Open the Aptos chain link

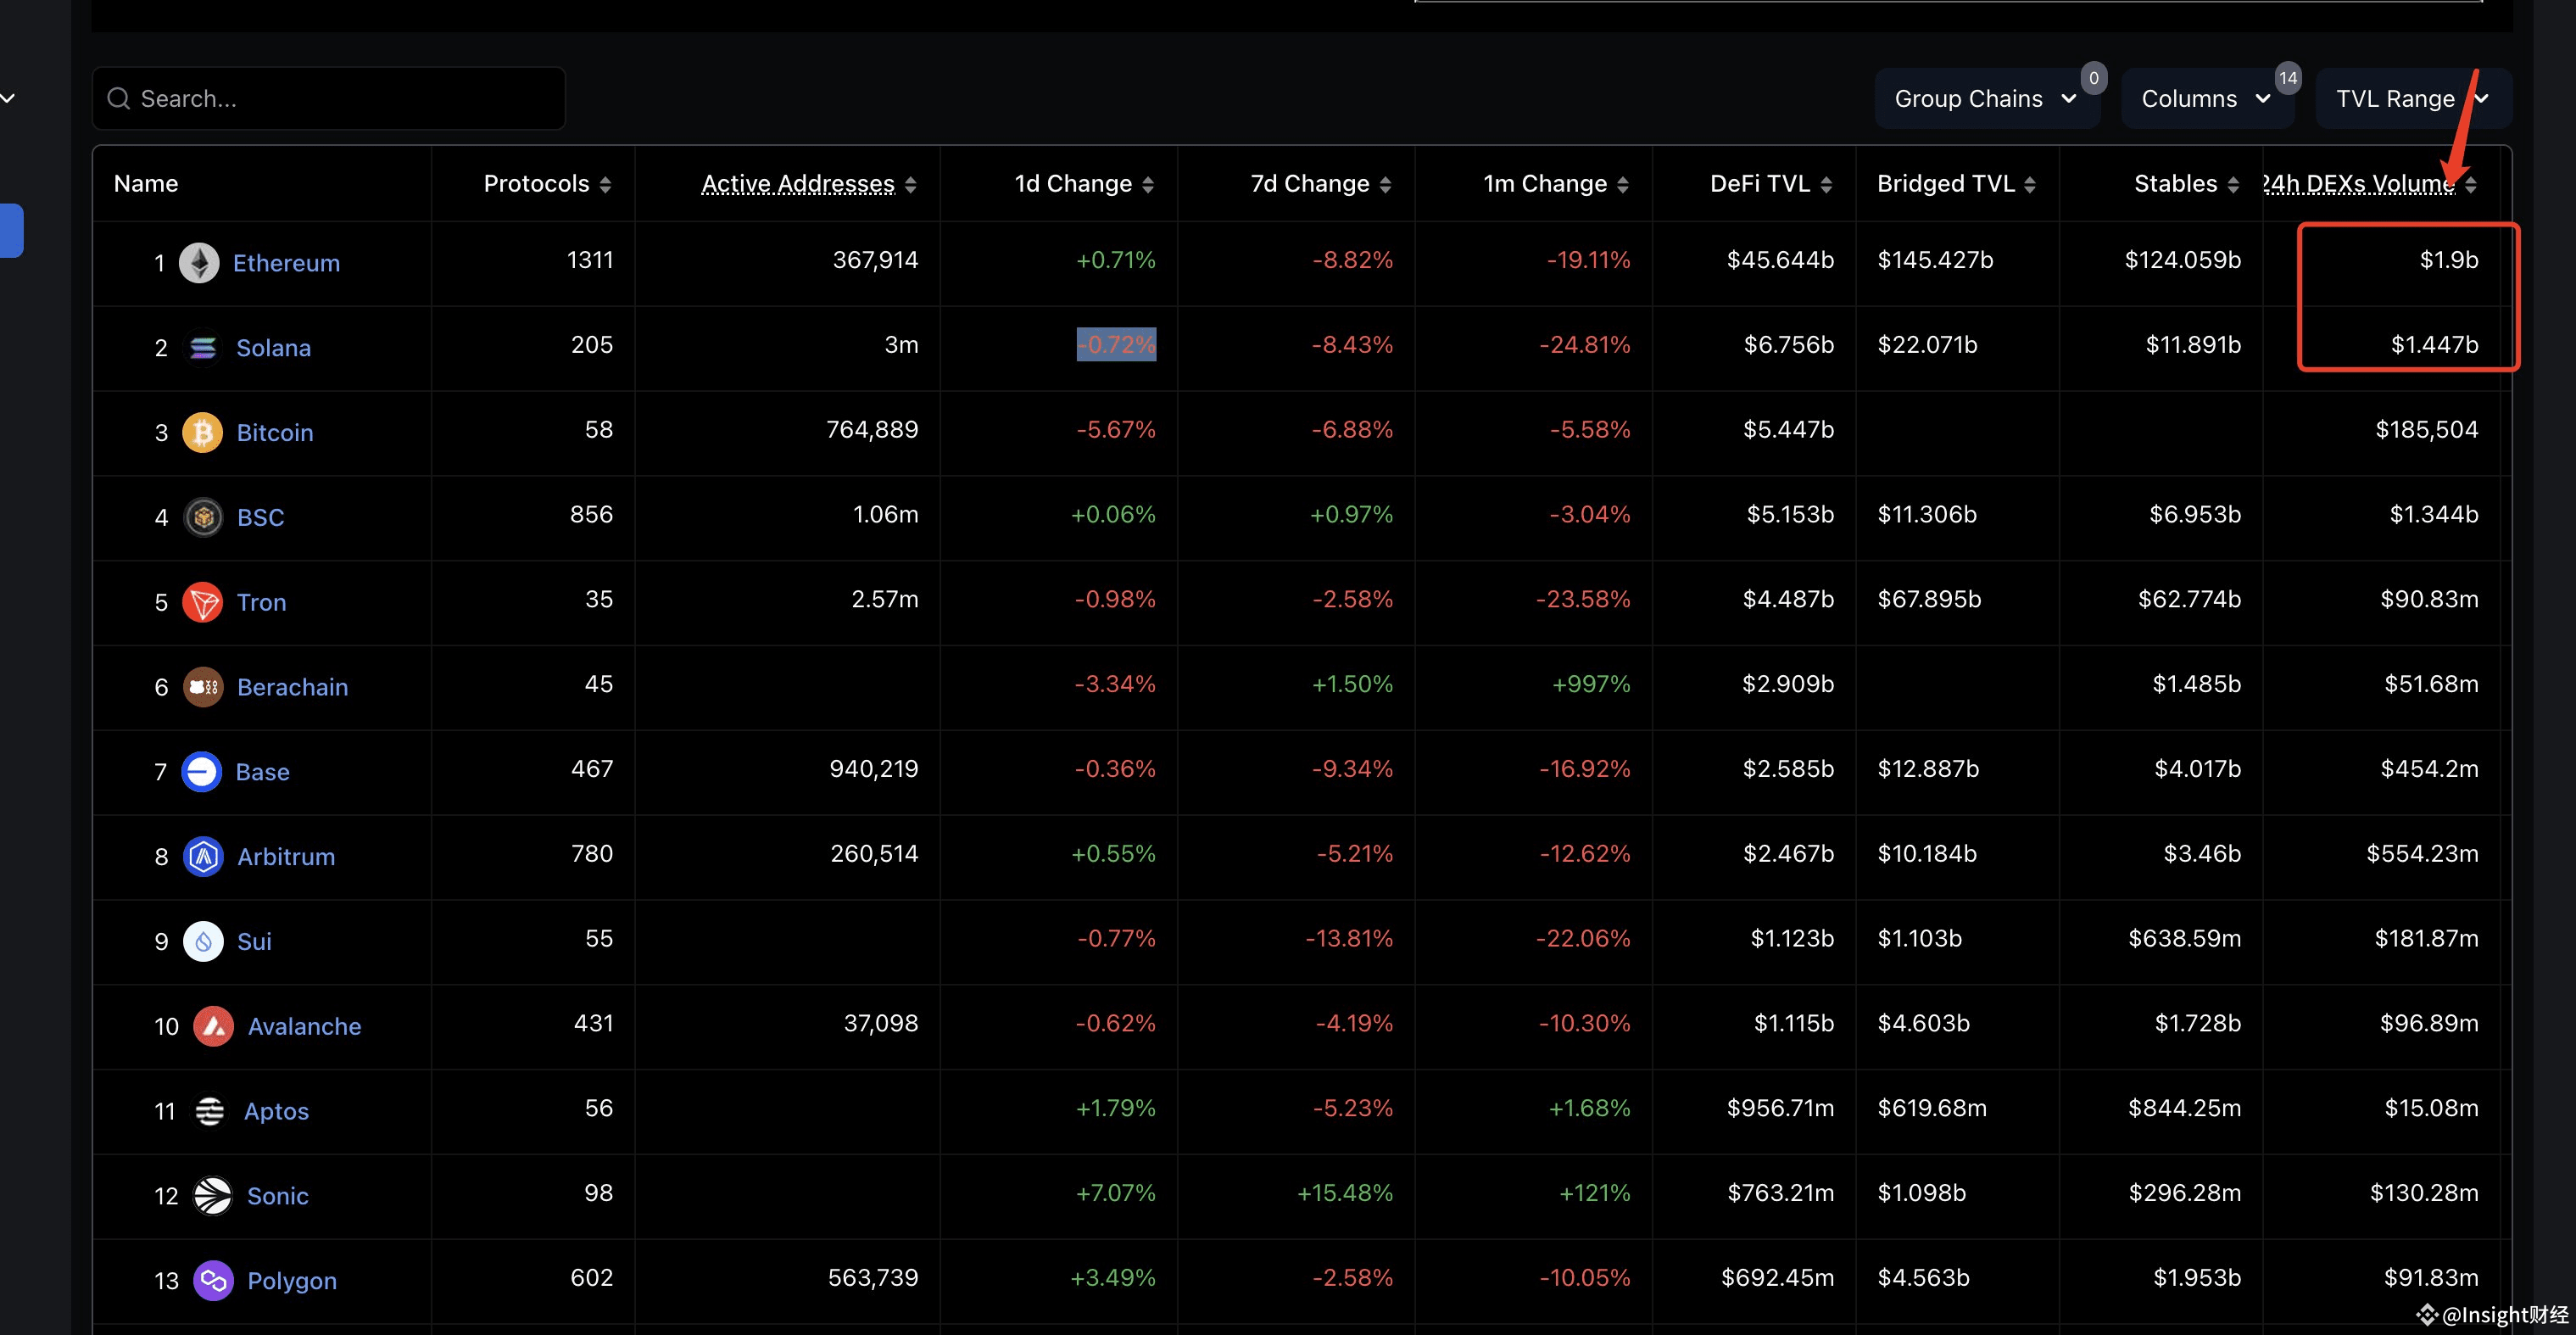coord(276,1111)
